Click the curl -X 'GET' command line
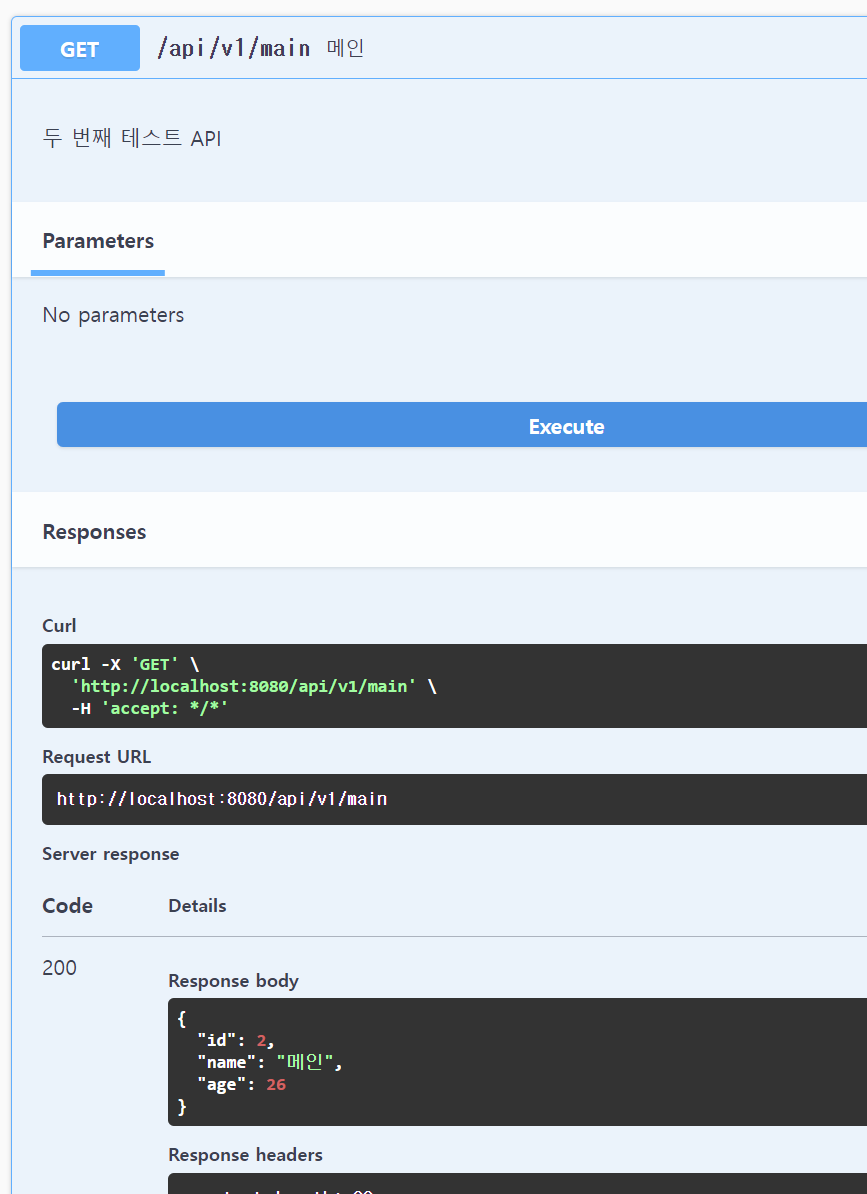This screenshot has width=867, height=1194. [x=125, y=664]
